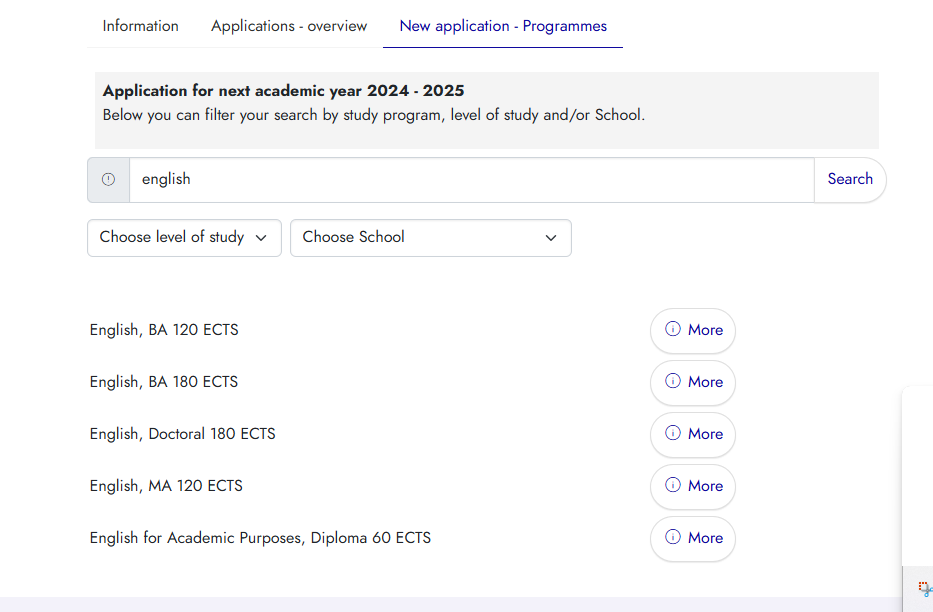This screenshot has height=612, width=933.
Task: Click the snipping tool icon at the bottom right
Action: pyautogui.click(x=924, y=589)
